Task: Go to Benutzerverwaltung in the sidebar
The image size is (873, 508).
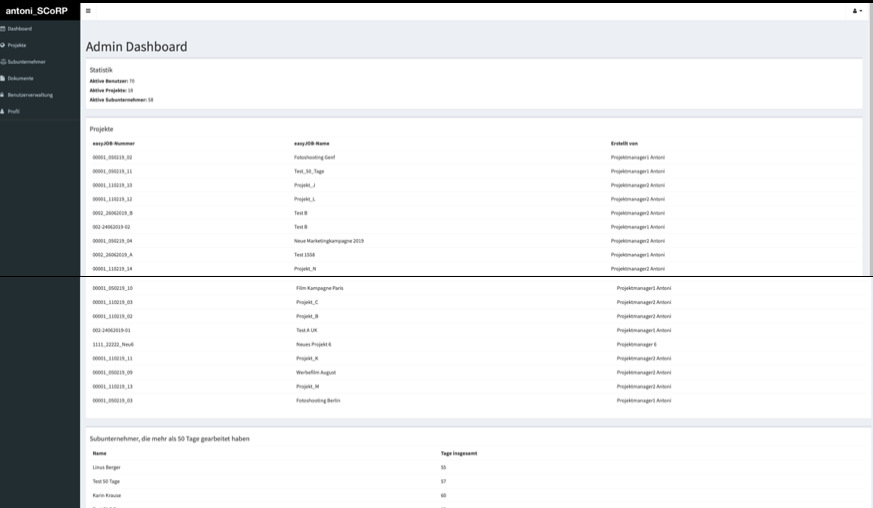Action: point(30,95)
